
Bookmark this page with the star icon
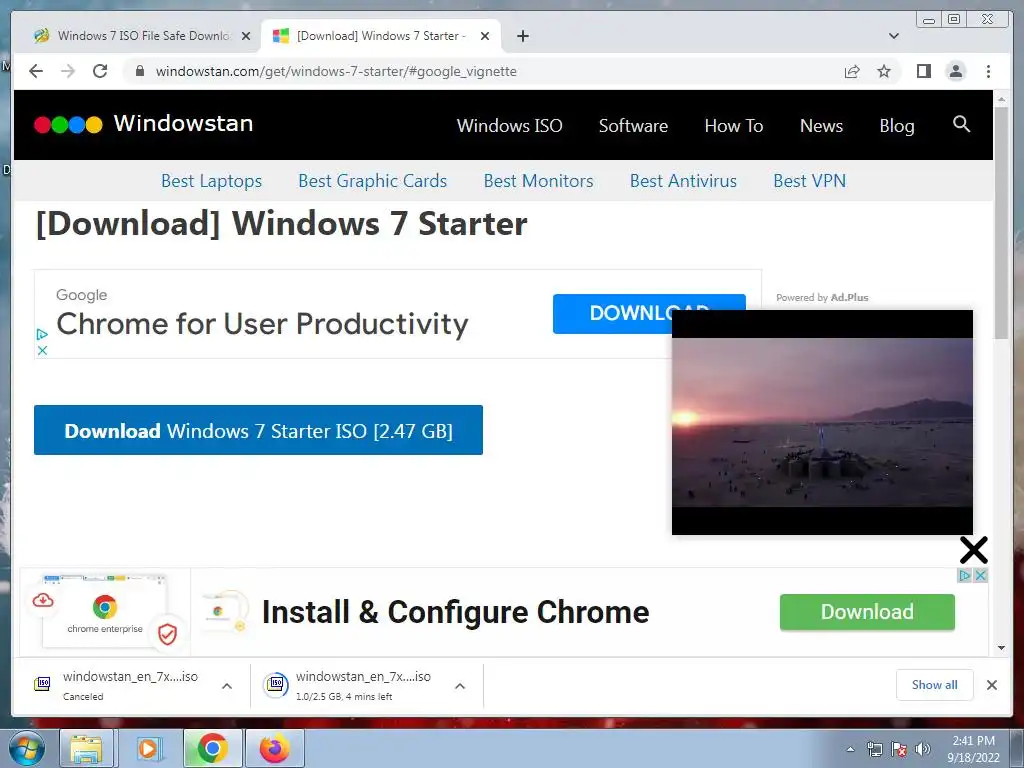884,71
